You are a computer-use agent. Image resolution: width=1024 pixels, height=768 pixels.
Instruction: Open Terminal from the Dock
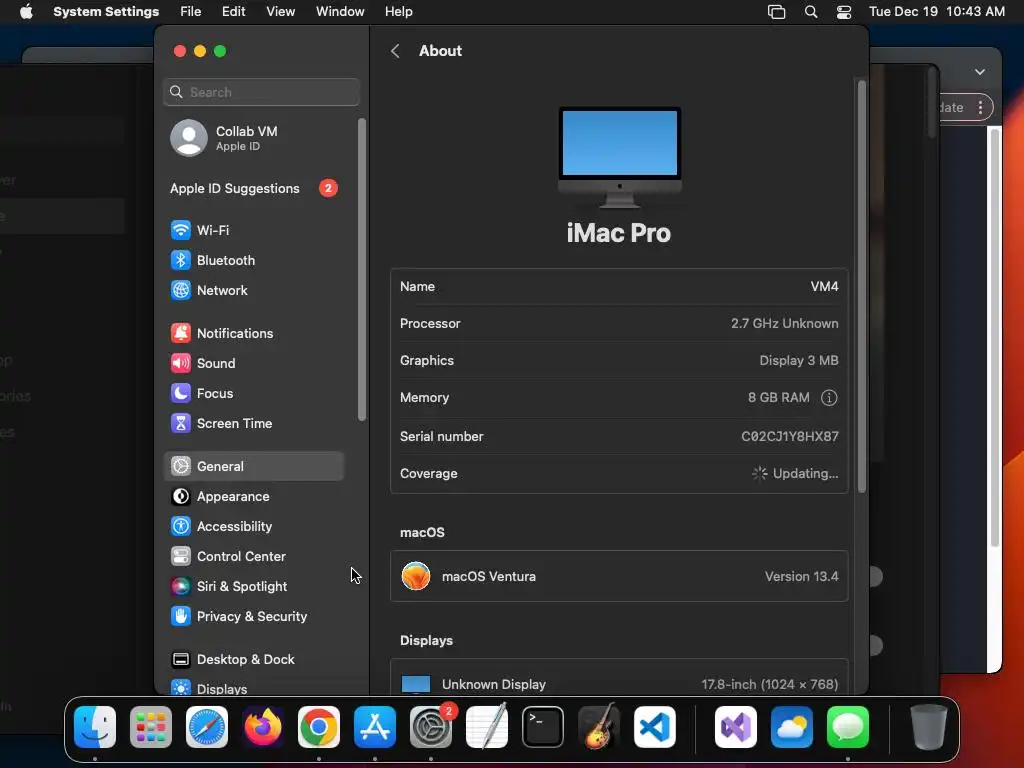tap(543, 727)
